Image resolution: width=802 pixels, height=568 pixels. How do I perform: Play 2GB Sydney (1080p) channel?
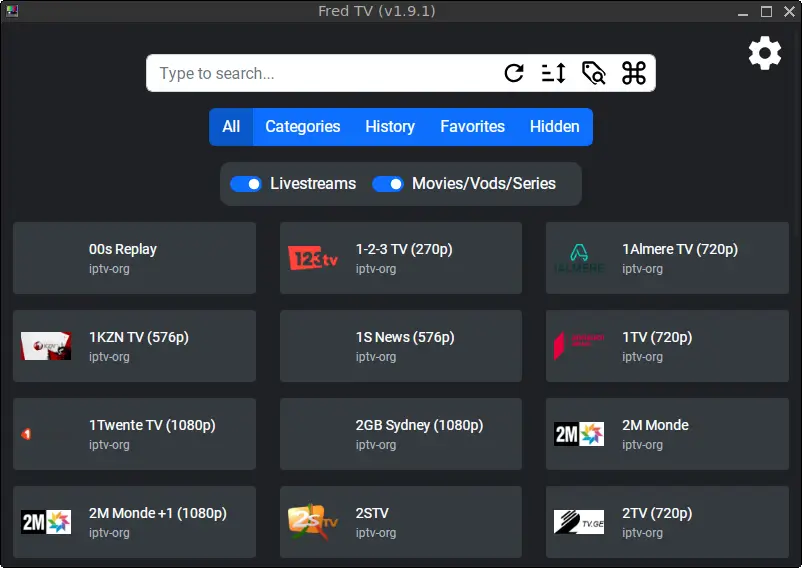[x=401, y=434]
